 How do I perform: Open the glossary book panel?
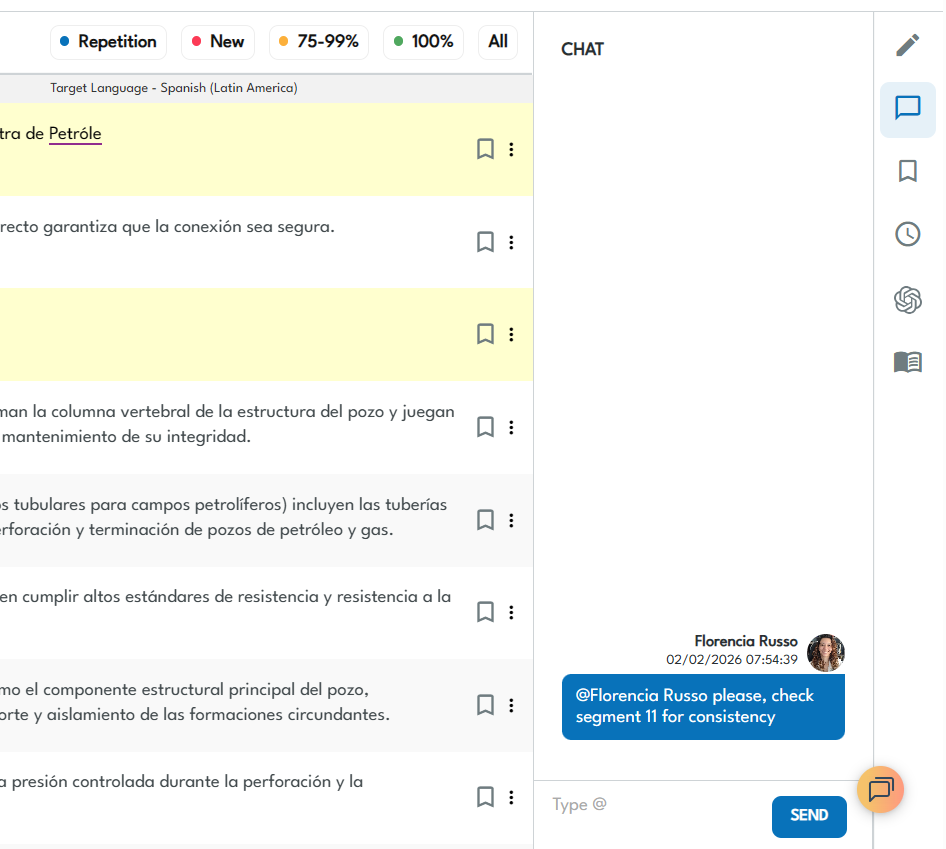[907, 362]
